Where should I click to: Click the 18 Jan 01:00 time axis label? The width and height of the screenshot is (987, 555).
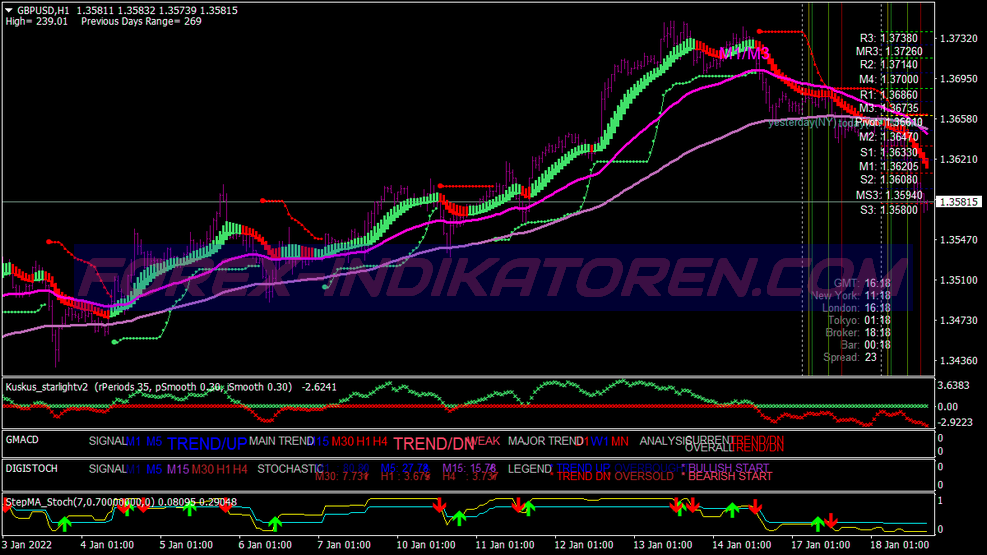pos(899,545)
